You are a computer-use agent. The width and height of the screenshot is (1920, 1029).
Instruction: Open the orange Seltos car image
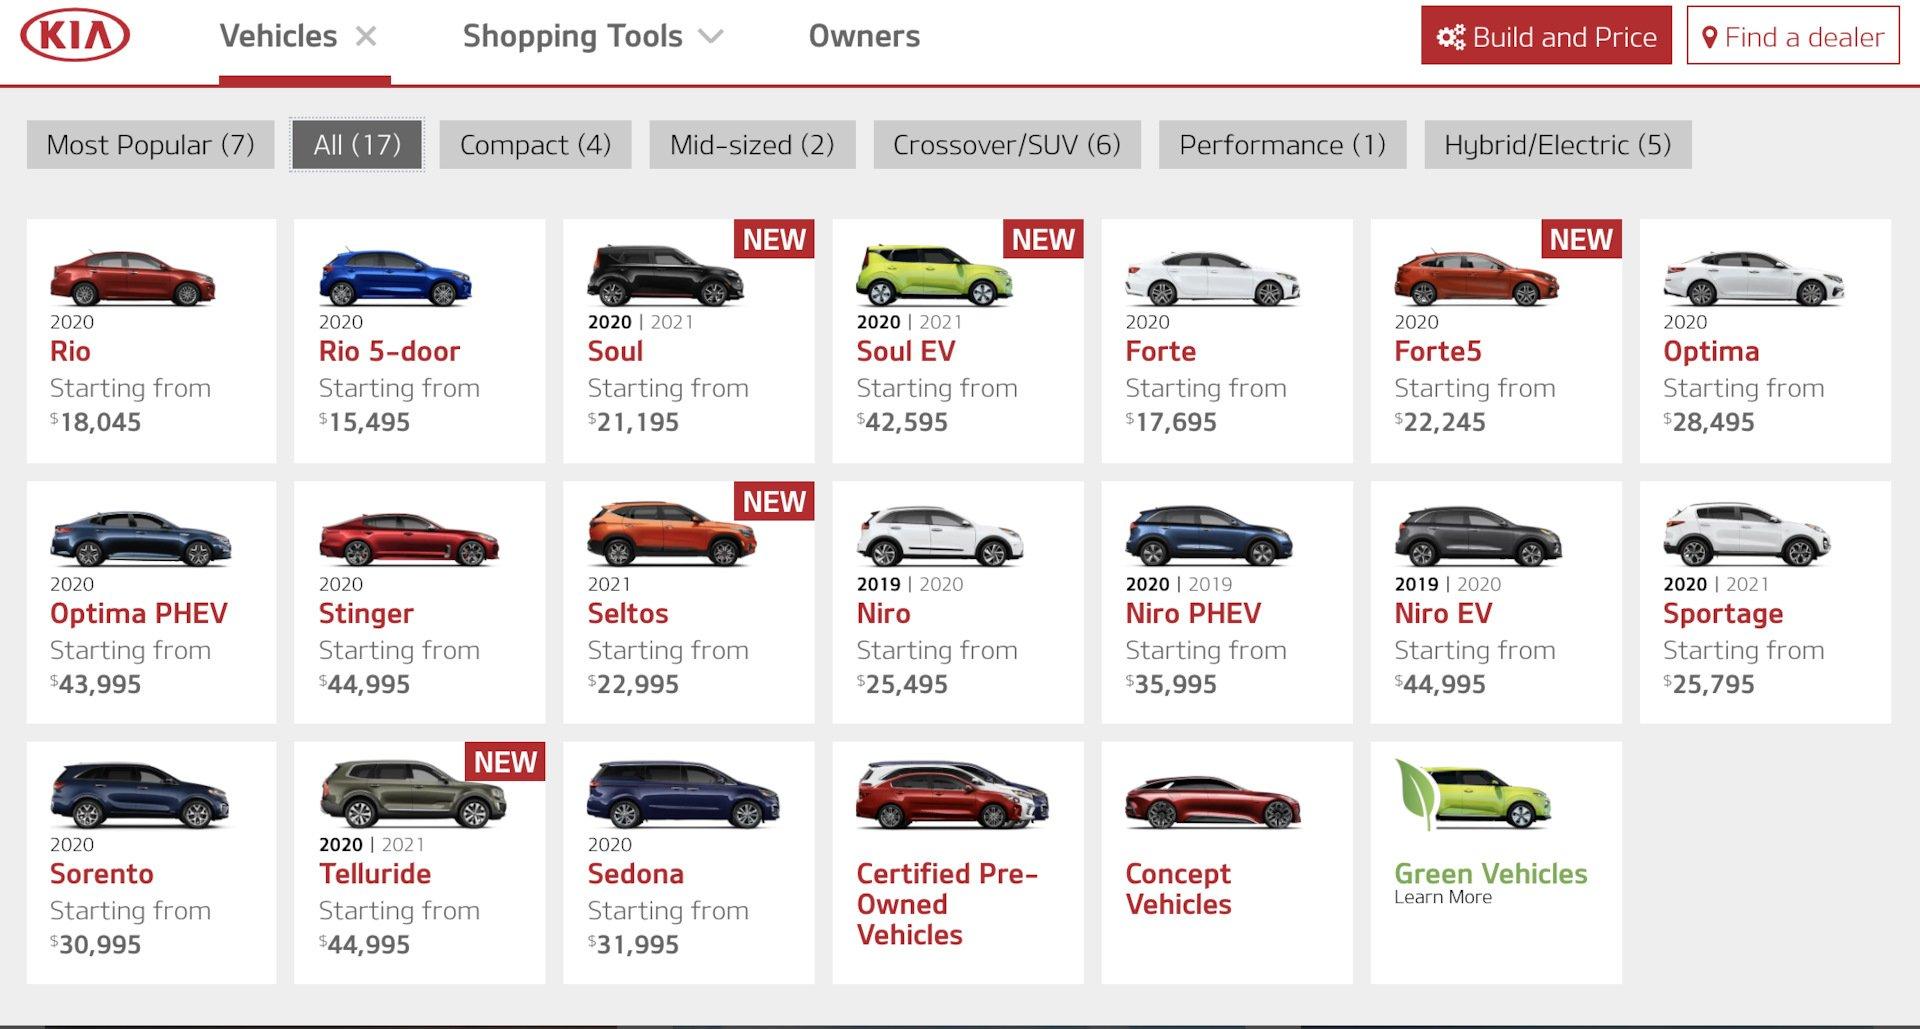[x=671, y=535]
